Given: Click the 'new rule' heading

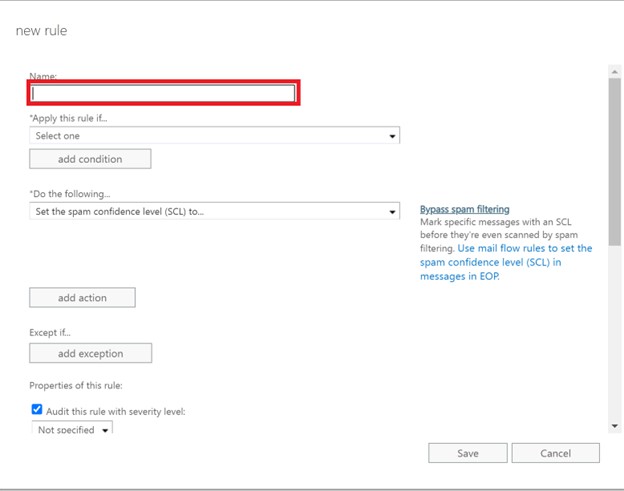Looking at the screenshot, I should pos(41,31).
